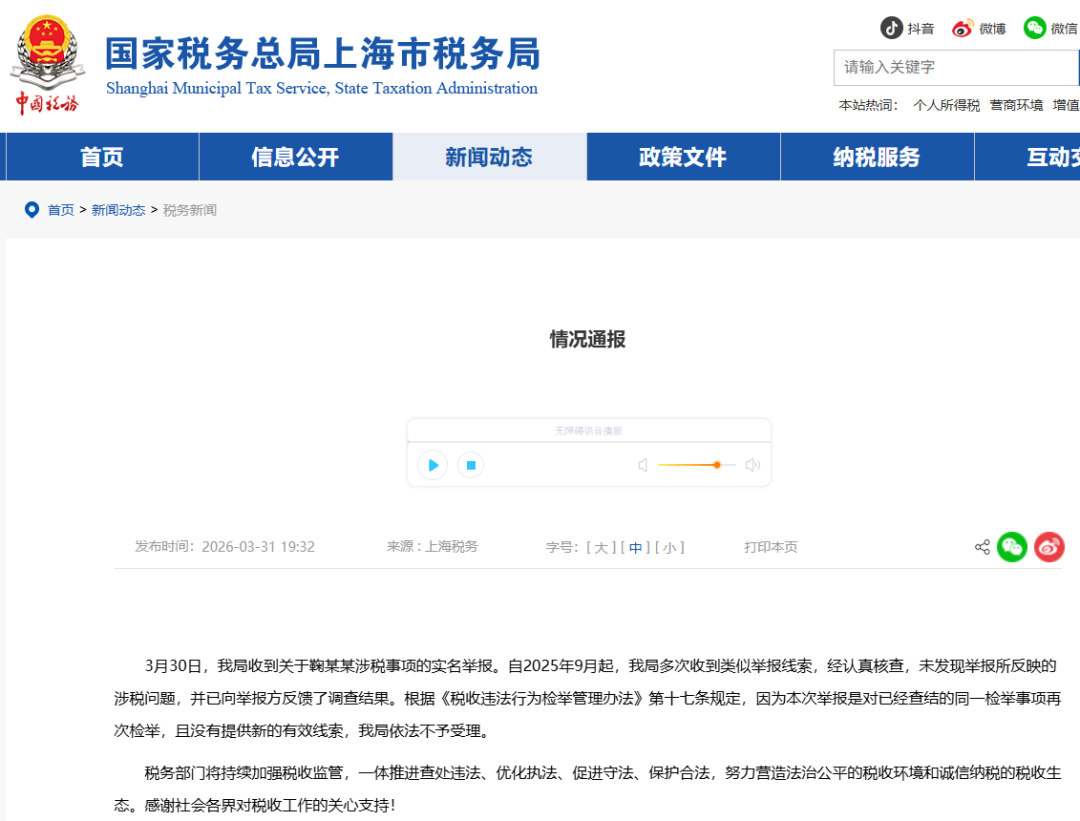Click the share network icon below the article date
The height and width of the screenshot is (821, 1080).
point(982,547)
